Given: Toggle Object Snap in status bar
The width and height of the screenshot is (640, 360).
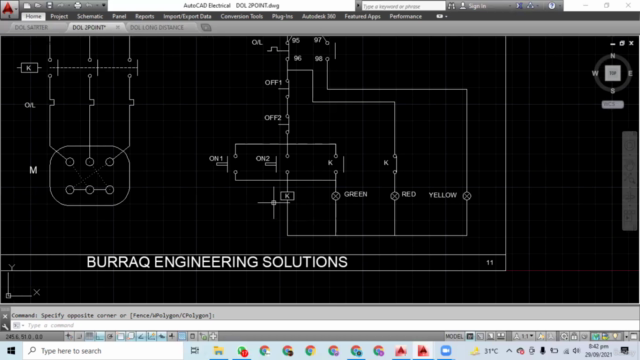Looking at the screenshot, I should tap(120, 336).
